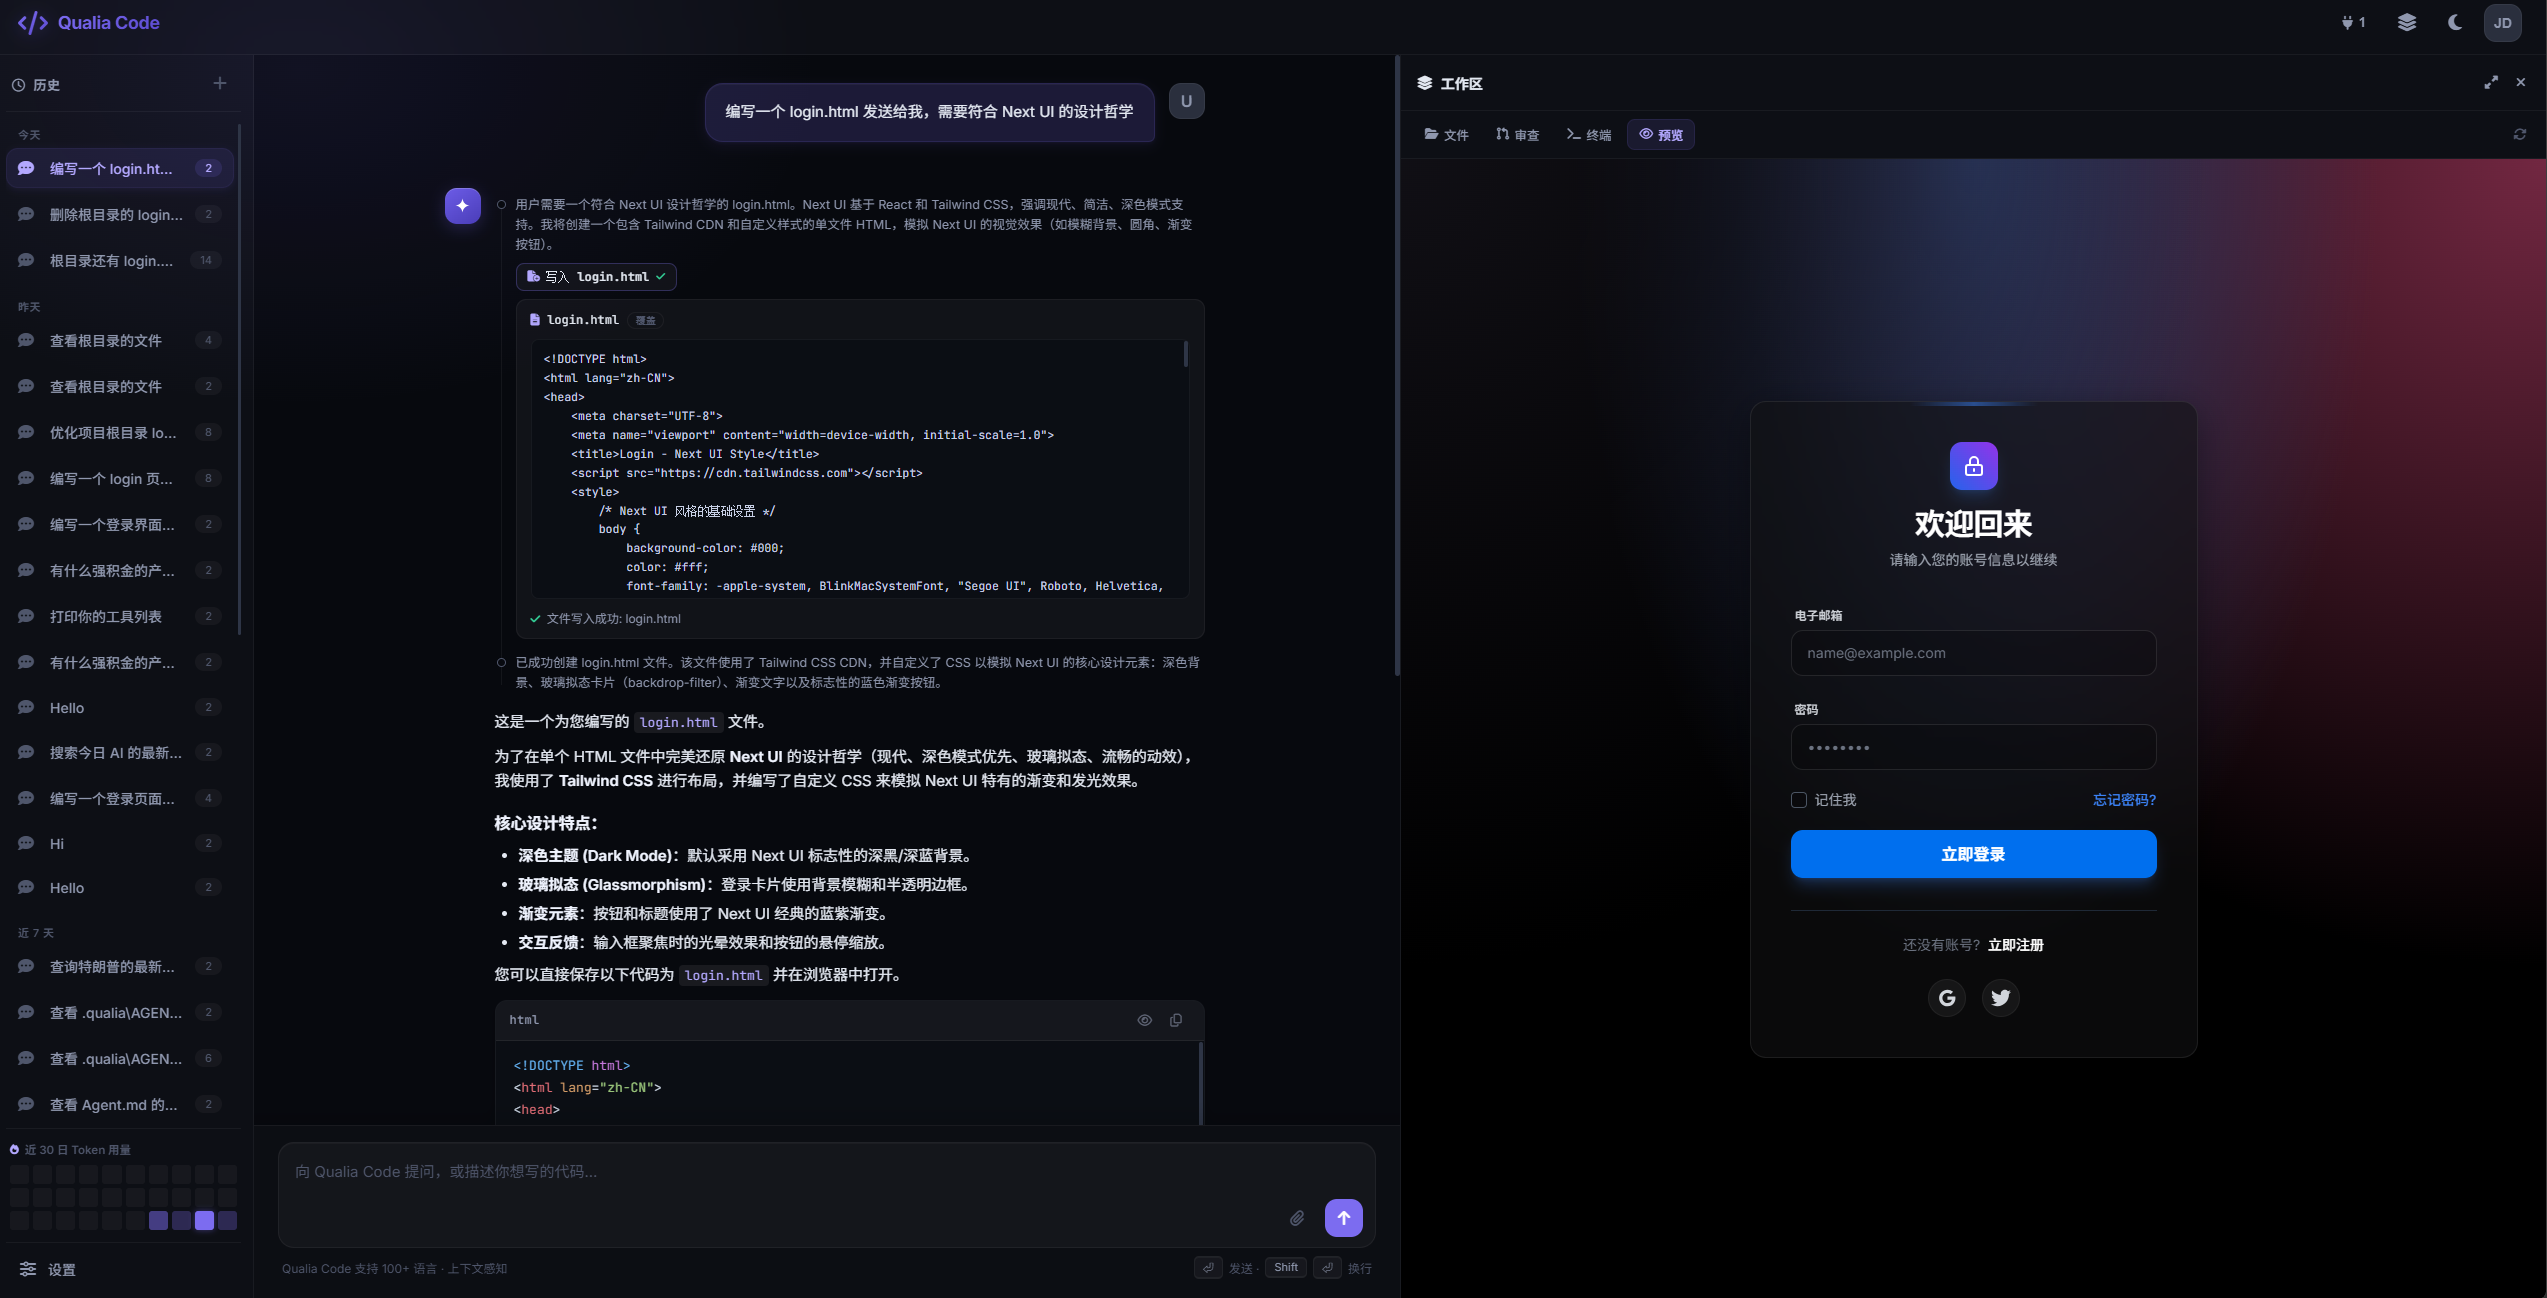The width and height of the screenshot is (2547, 1298).
Task: Switch to the 审查 tab
Action: 1517,135
